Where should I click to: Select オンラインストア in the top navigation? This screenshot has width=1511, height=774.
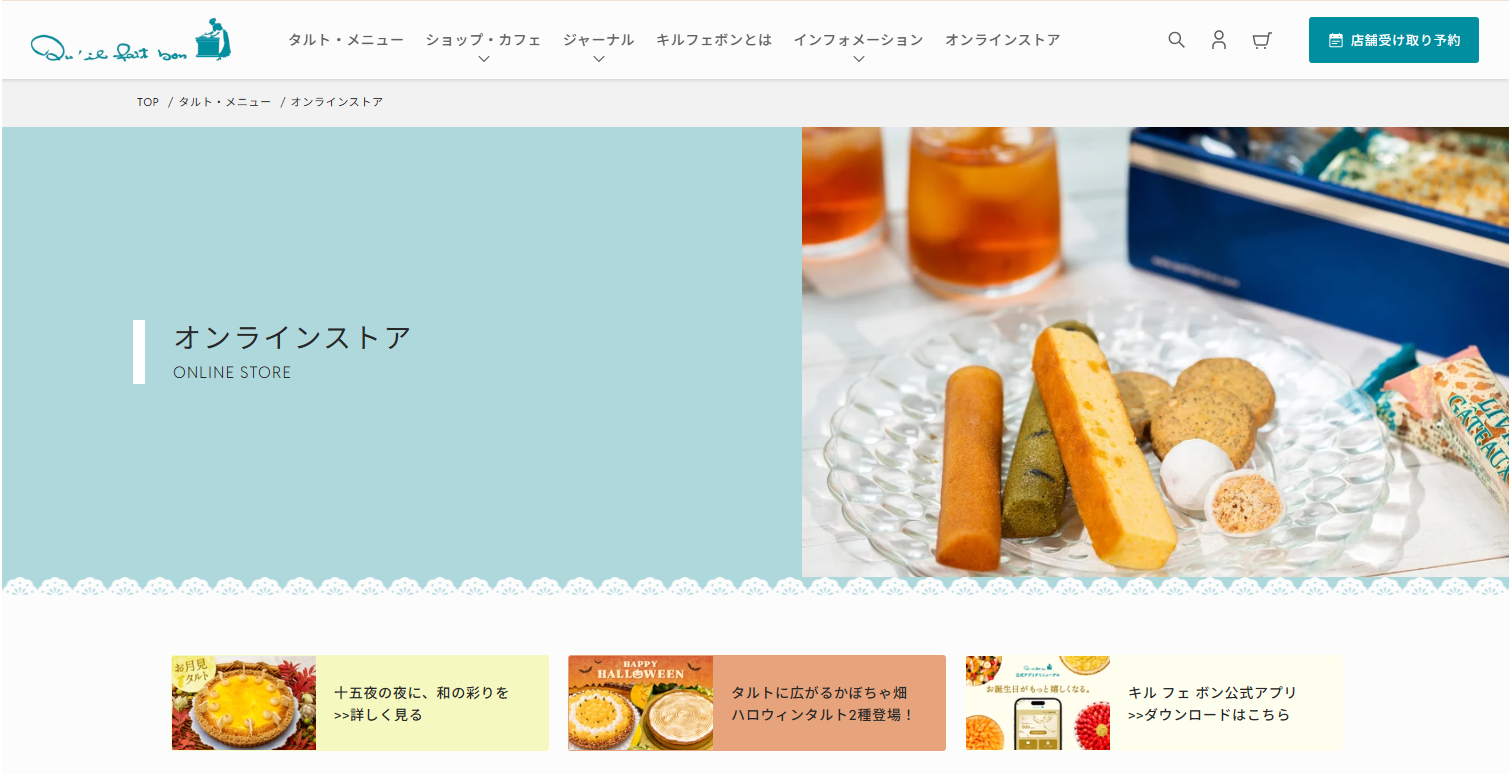[x=1002, y=40]
